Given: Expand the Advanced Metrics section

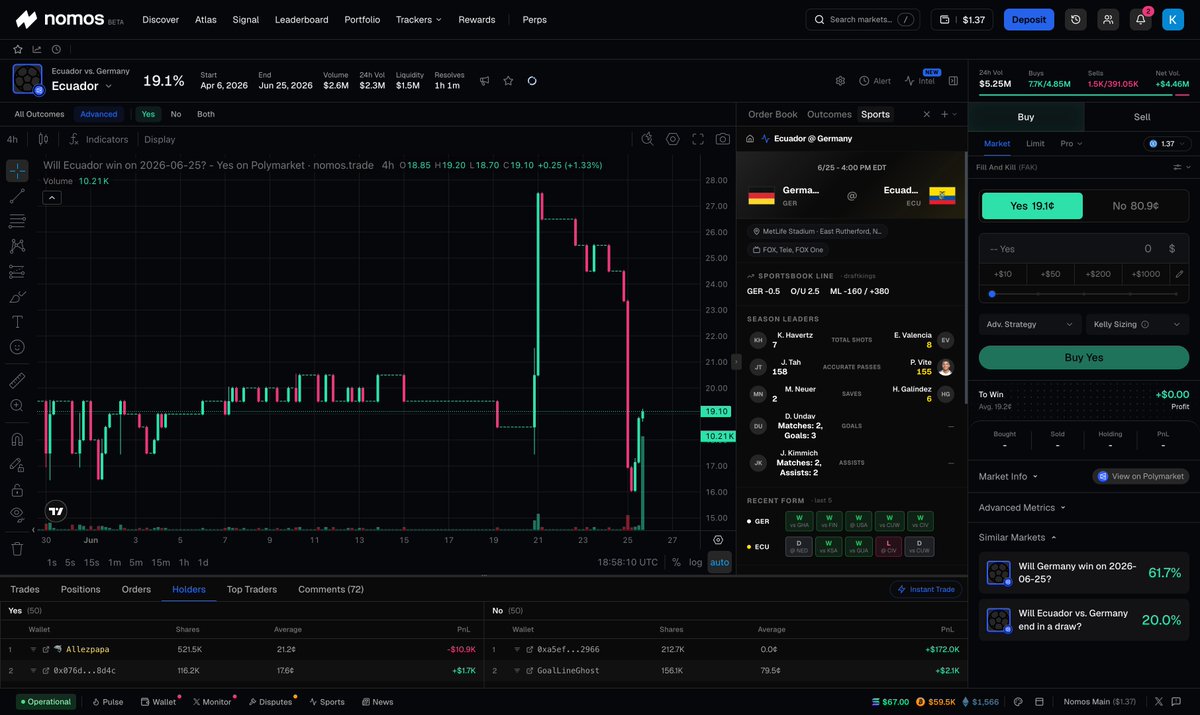Looking at the screenshot, I should click(1022, 508).
